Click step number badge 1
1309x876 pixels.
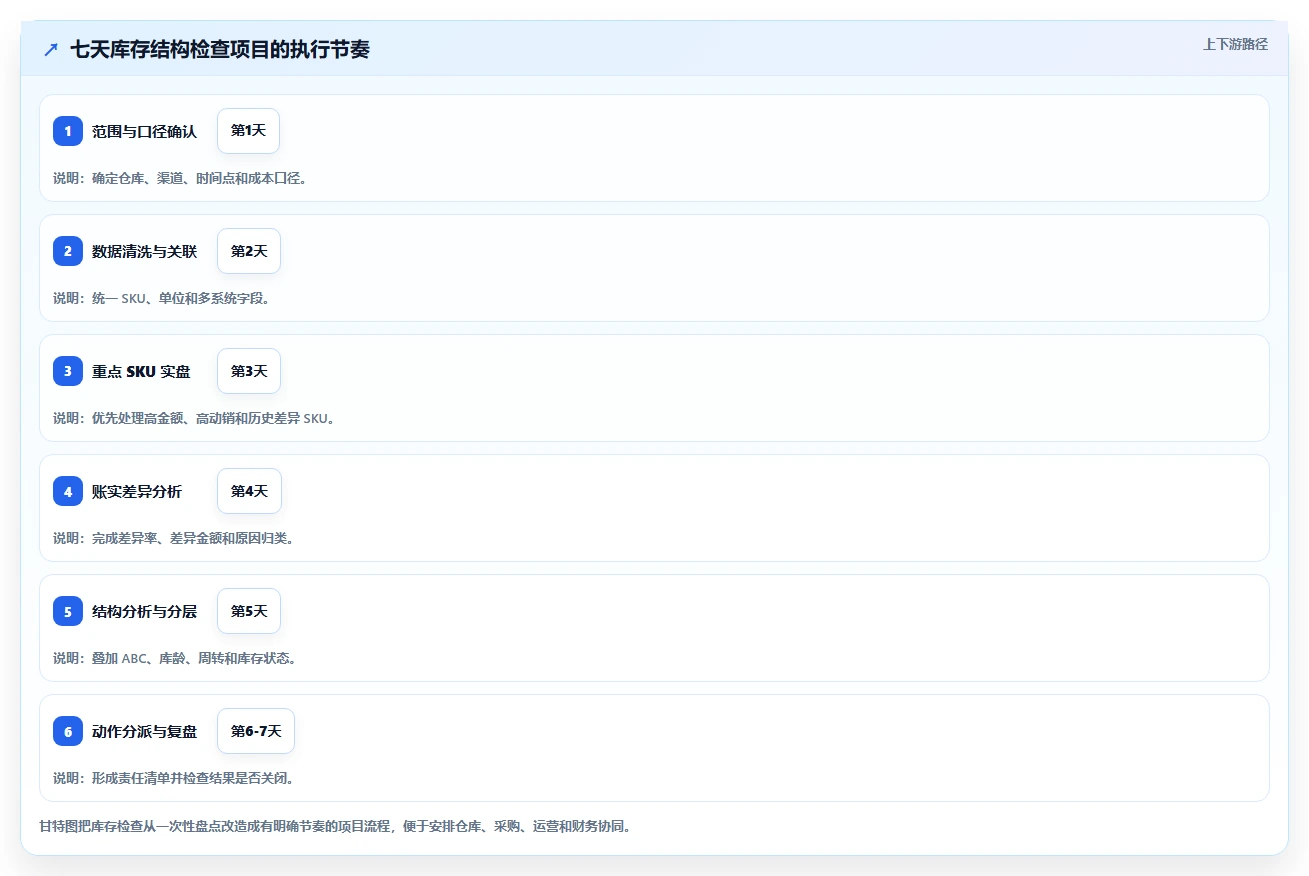click(68, 131)
